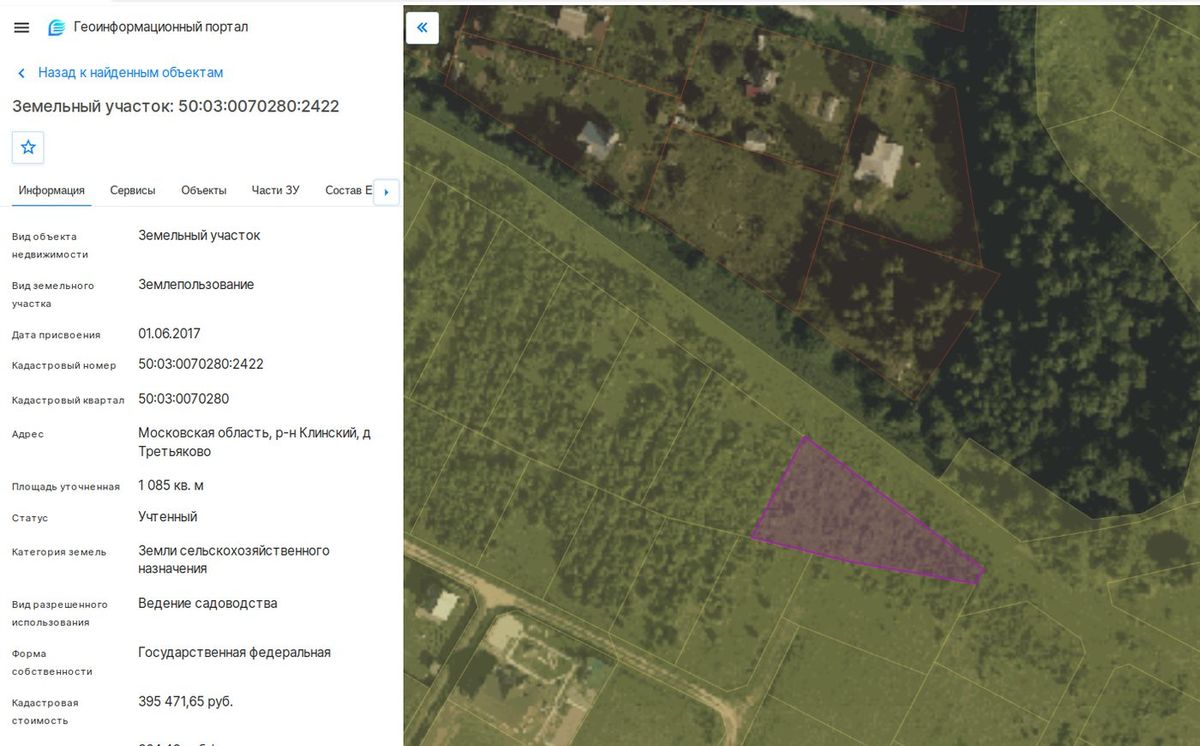Collapse the side panel with double-chevron button
The height and width of the screenshot is (746, 1200).
point(422,27)
